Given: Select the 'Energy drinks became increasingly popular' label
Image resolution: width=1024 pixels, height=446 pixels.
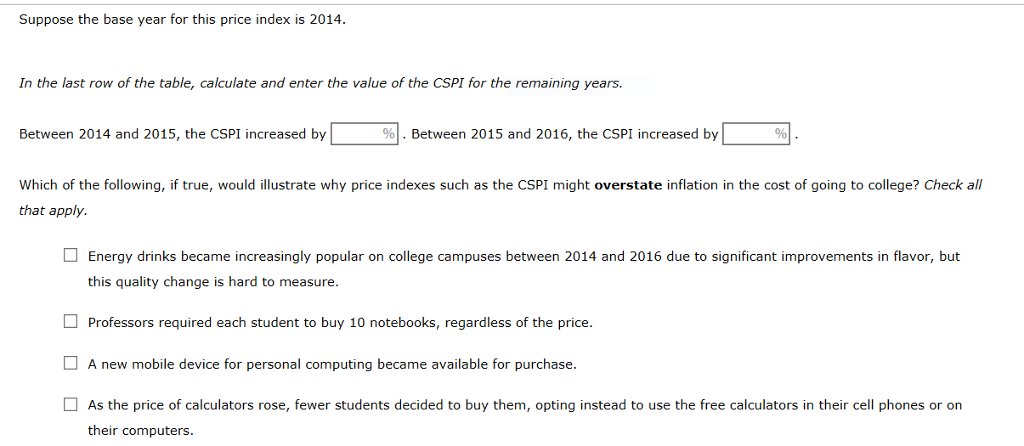Looking at the screenshot, I should [x=524, y=269].
